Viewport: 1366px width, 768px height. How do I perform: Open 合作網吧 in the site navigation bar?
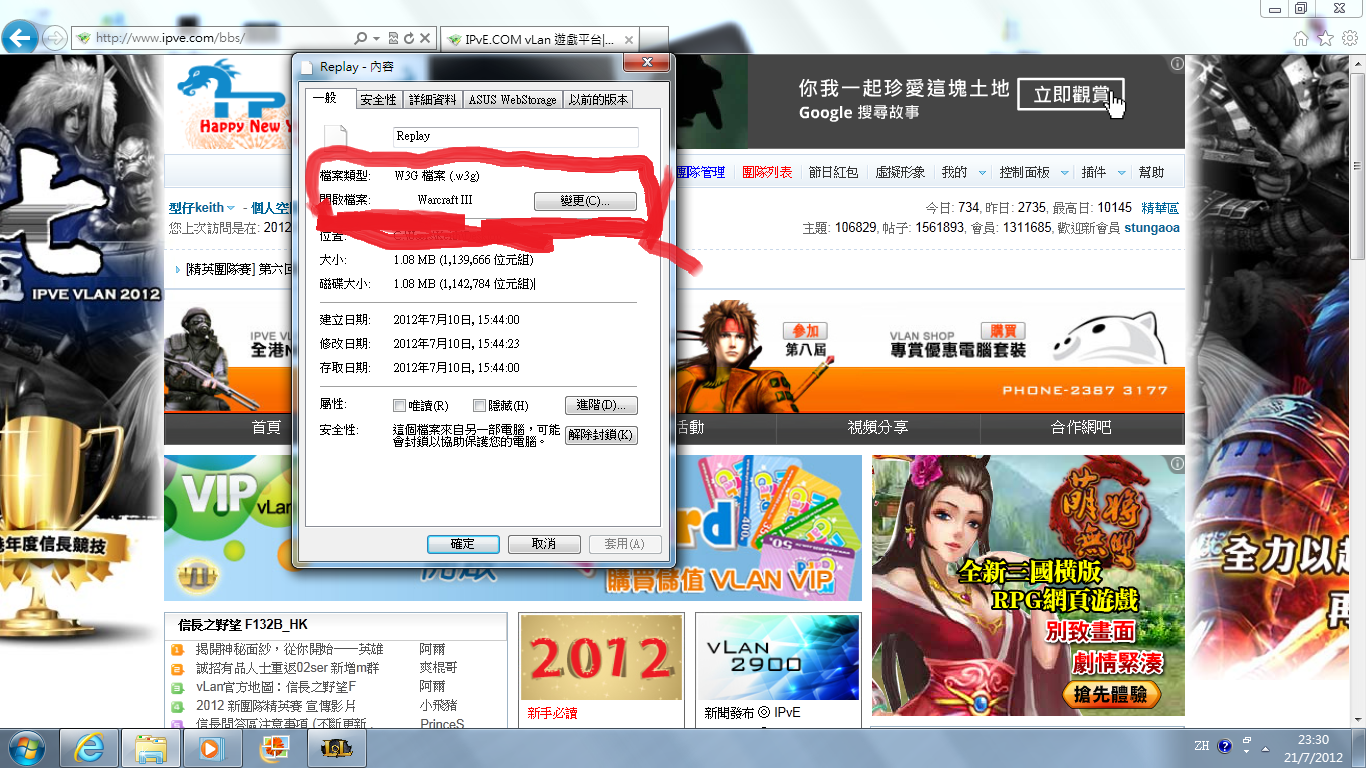(x=1081, y=427)
